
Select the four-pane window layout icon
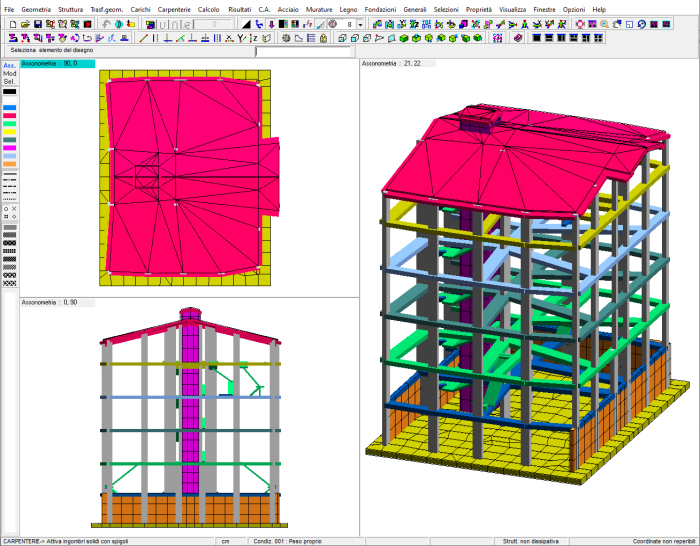pyautogui.click(x=597, y=37)
